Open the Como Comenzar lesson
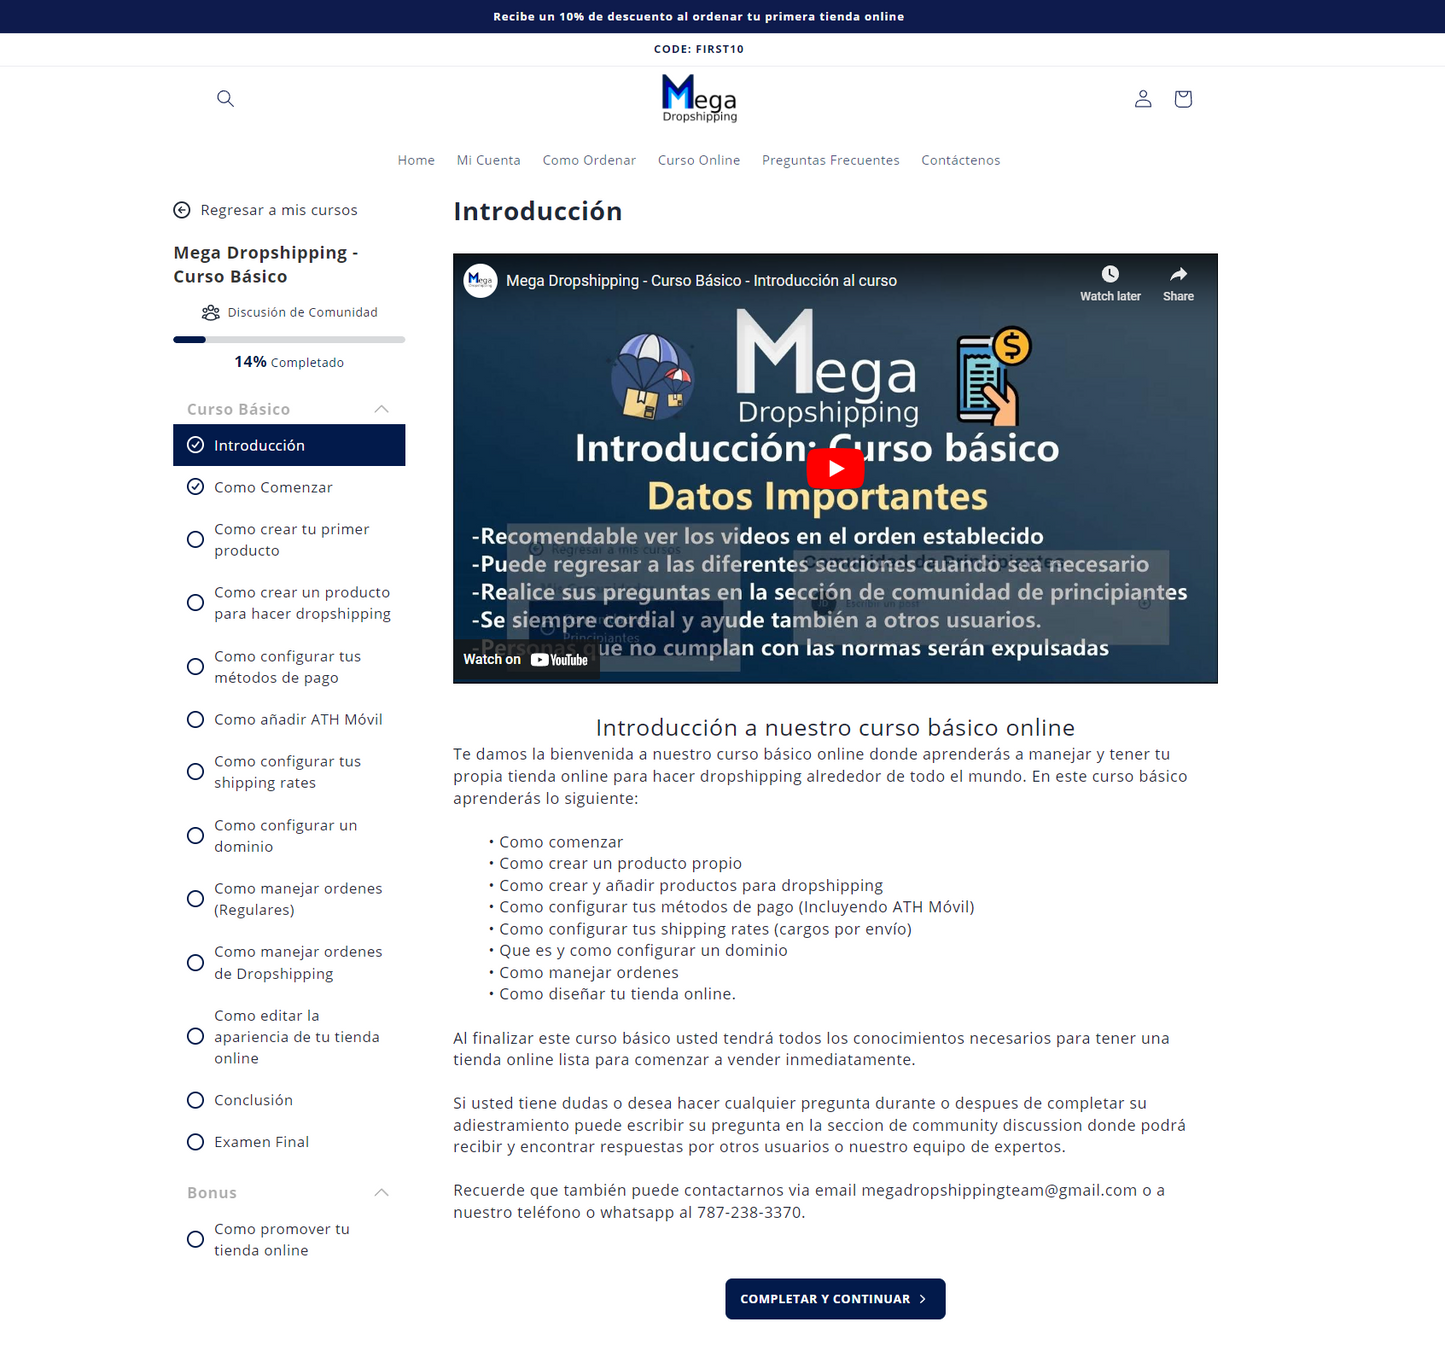Image resolution: width=1445 pixels, height=1357 pixels. (x=273, y=487)
